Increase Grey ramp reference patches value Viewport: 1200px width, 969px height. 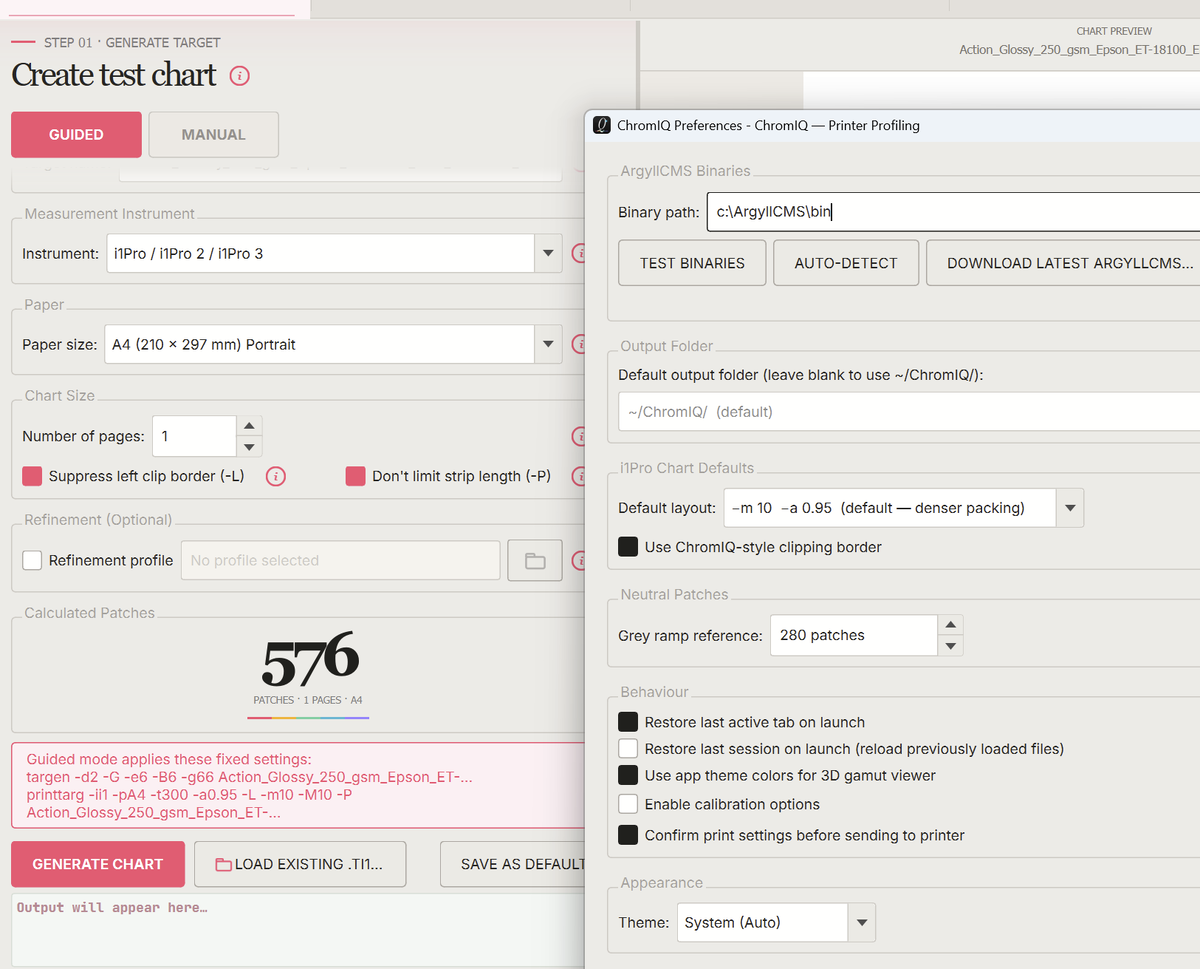click(x=951, y=625)
